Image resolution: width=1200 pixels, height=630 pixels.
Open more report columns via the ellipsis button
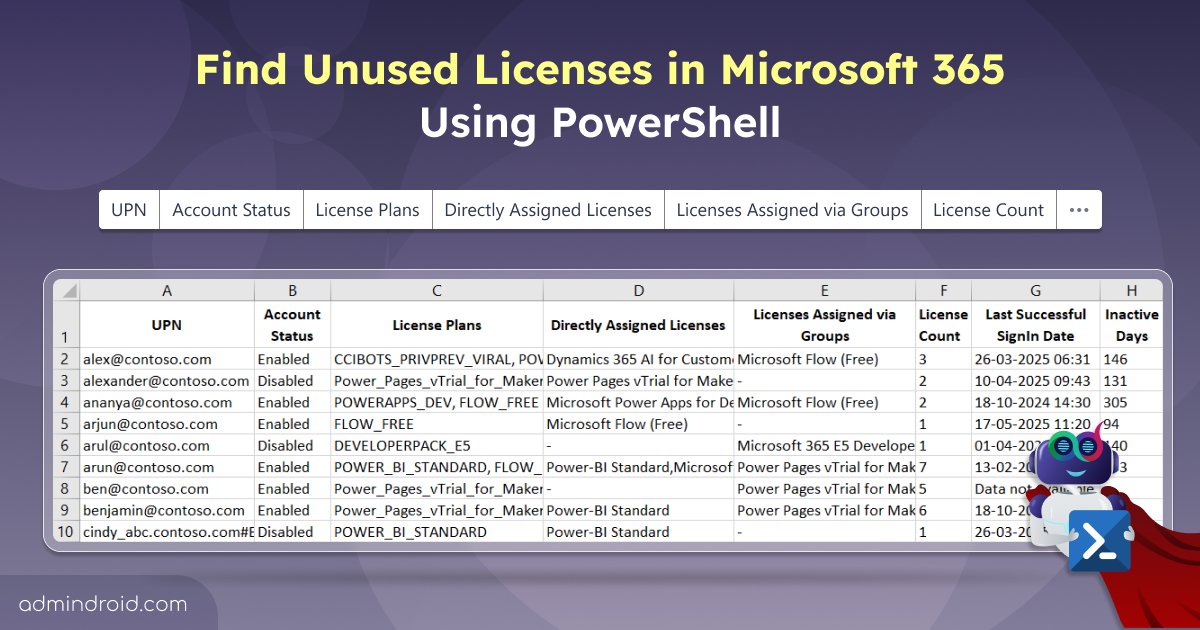tap(1079, 209)
